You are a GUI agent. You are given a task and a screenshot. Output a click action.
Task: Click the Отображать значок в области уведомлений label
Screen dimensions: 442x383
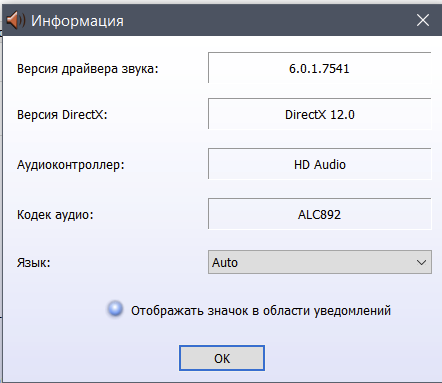[x=261, y=311]
